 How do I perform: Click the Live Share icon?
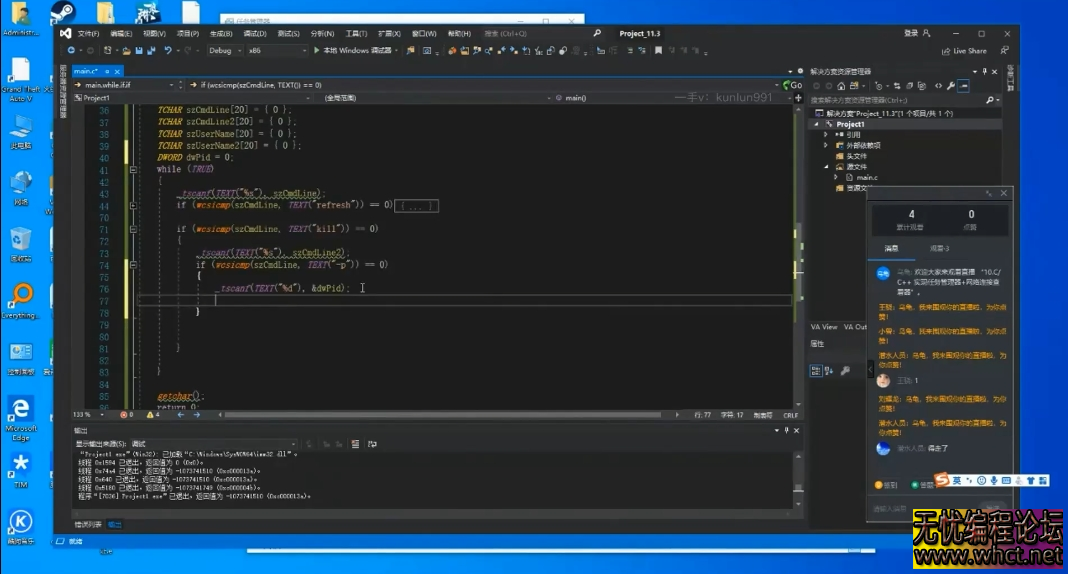coord(946,51)
